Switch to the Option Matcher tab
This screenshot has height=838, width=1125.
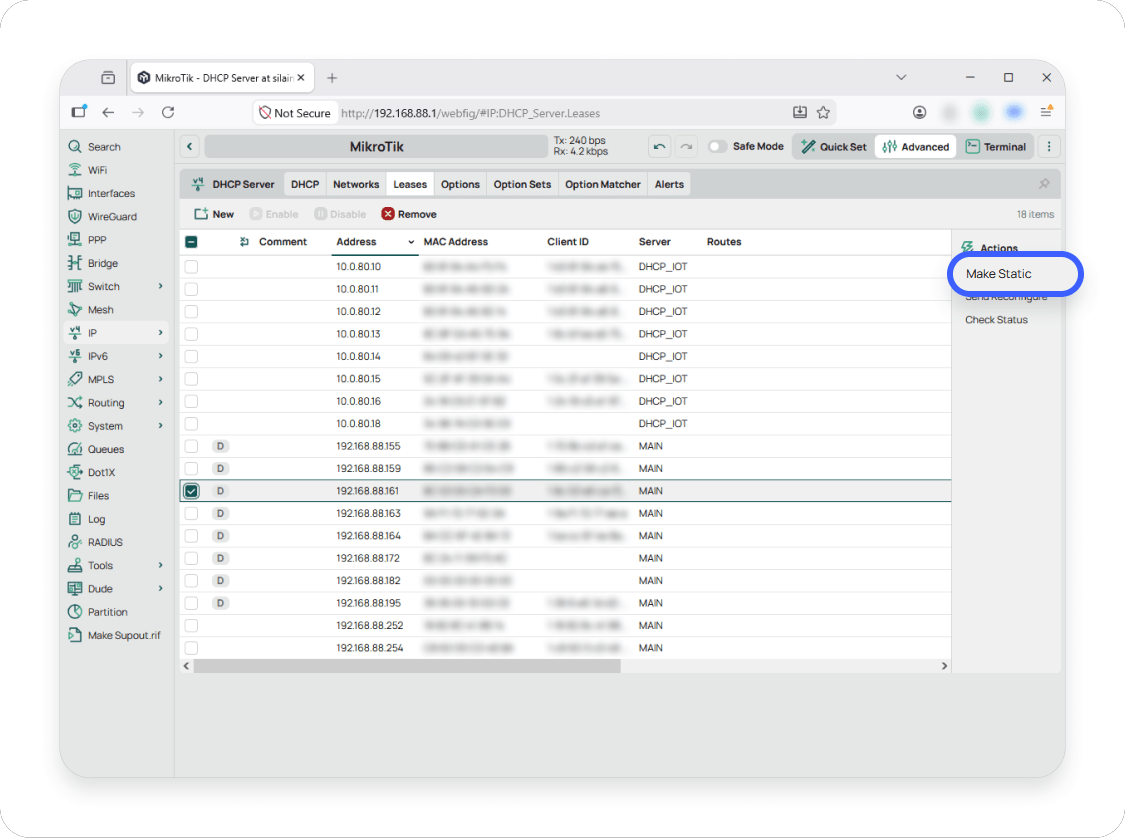pyautogui.click(x=603, y=184)
